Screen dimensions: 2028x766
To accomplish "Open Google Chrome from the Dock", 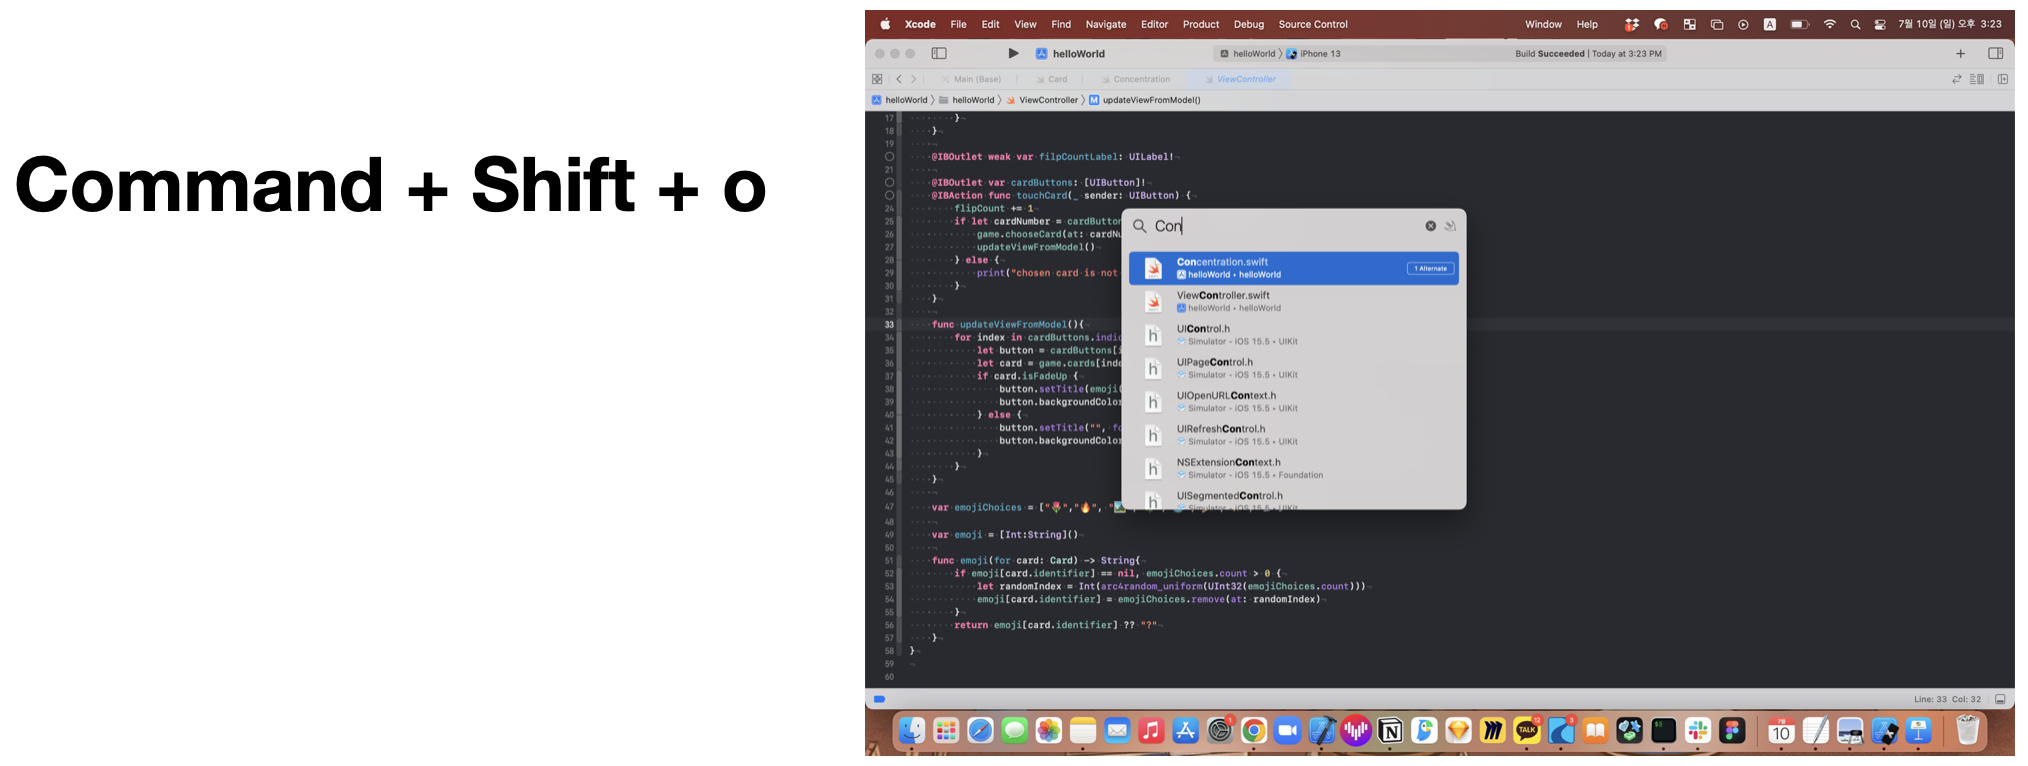I will [x=1253, y=731].
